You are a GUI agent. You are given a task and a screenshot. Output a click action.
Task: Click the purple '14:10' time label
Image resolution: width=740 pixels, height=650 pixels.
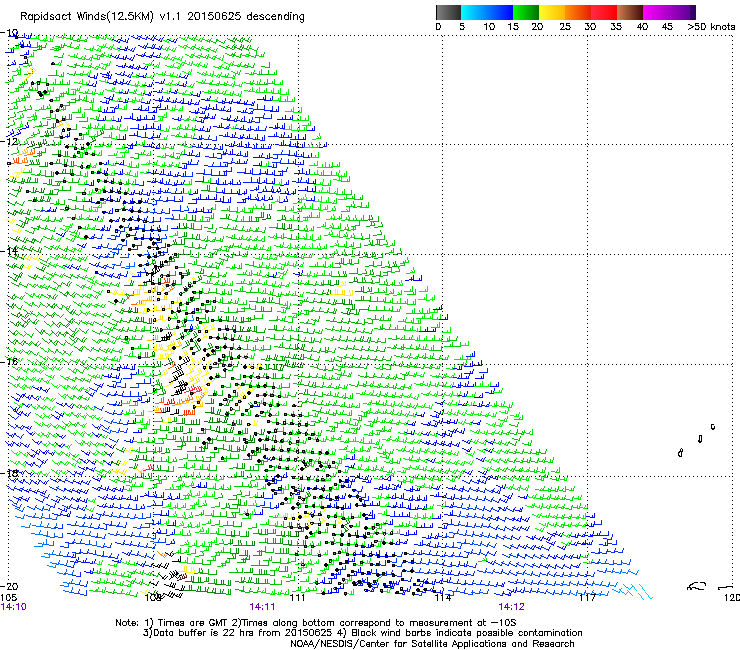pos(14,607)
